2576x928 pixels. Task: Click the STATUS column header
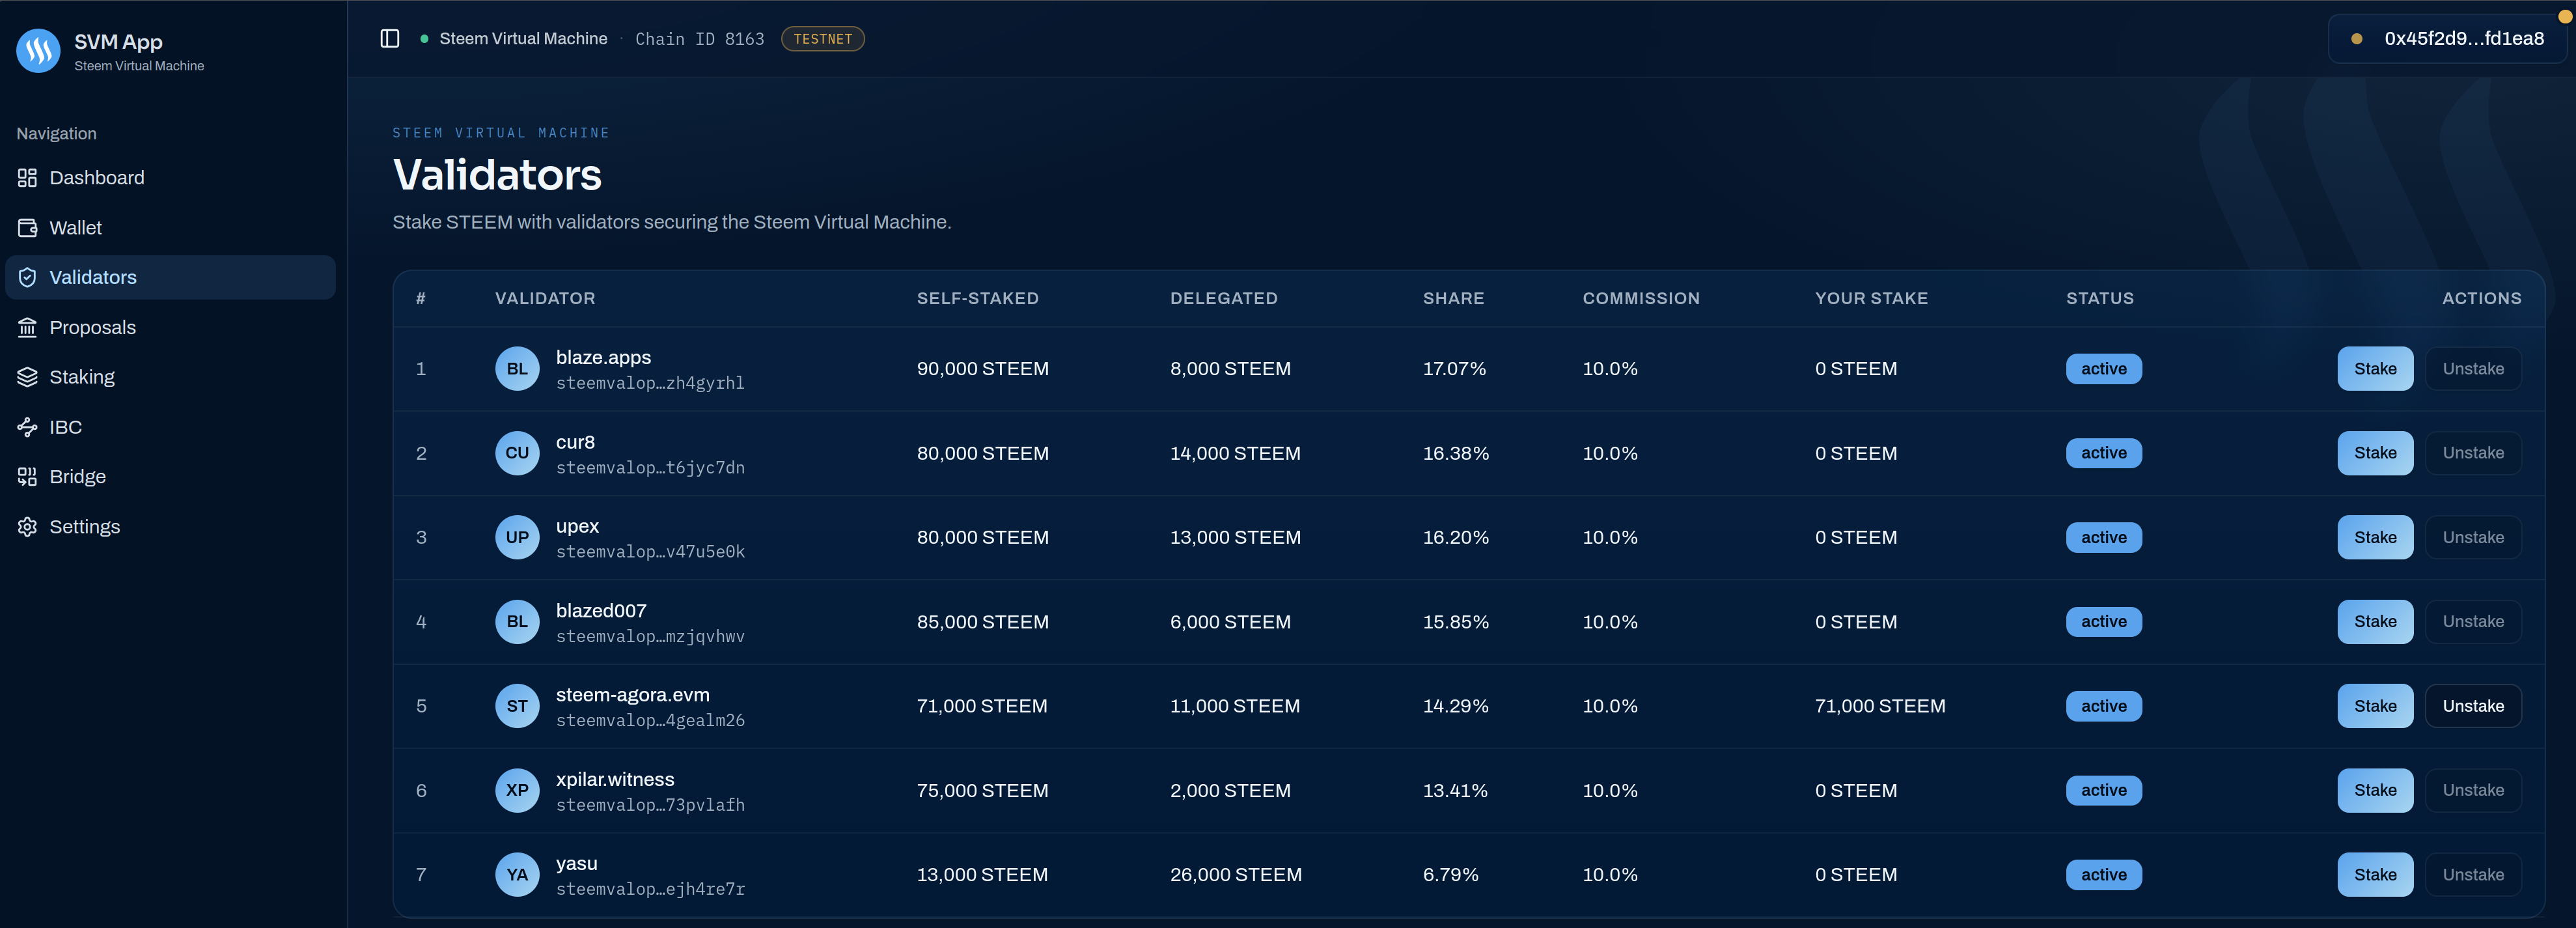click(2099, 298)
